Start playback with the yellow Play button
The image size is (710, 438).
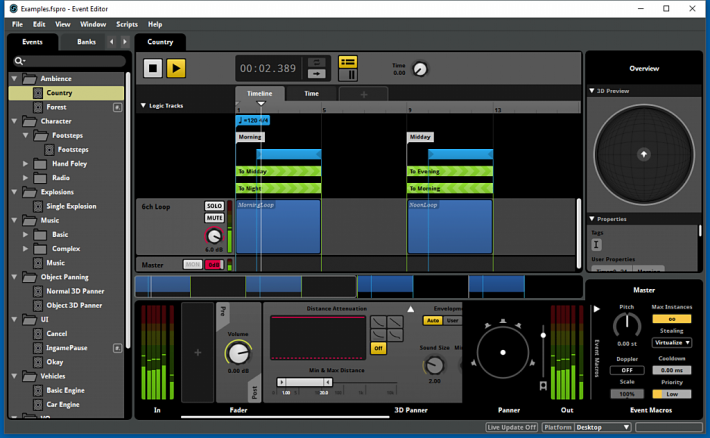click(176, 68)
